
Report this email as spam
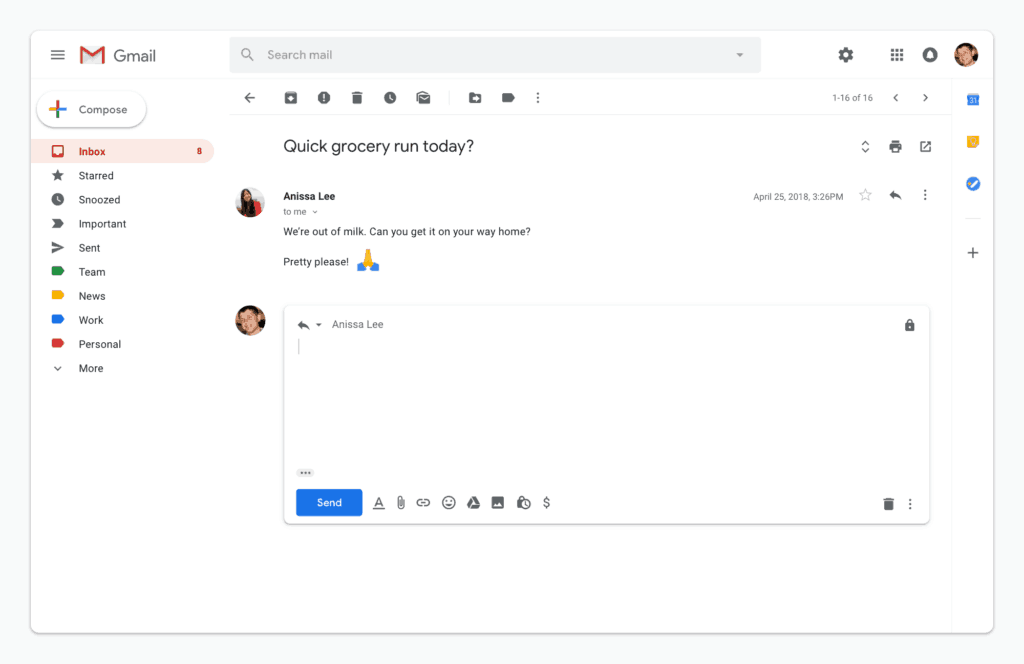click(324, 98)
